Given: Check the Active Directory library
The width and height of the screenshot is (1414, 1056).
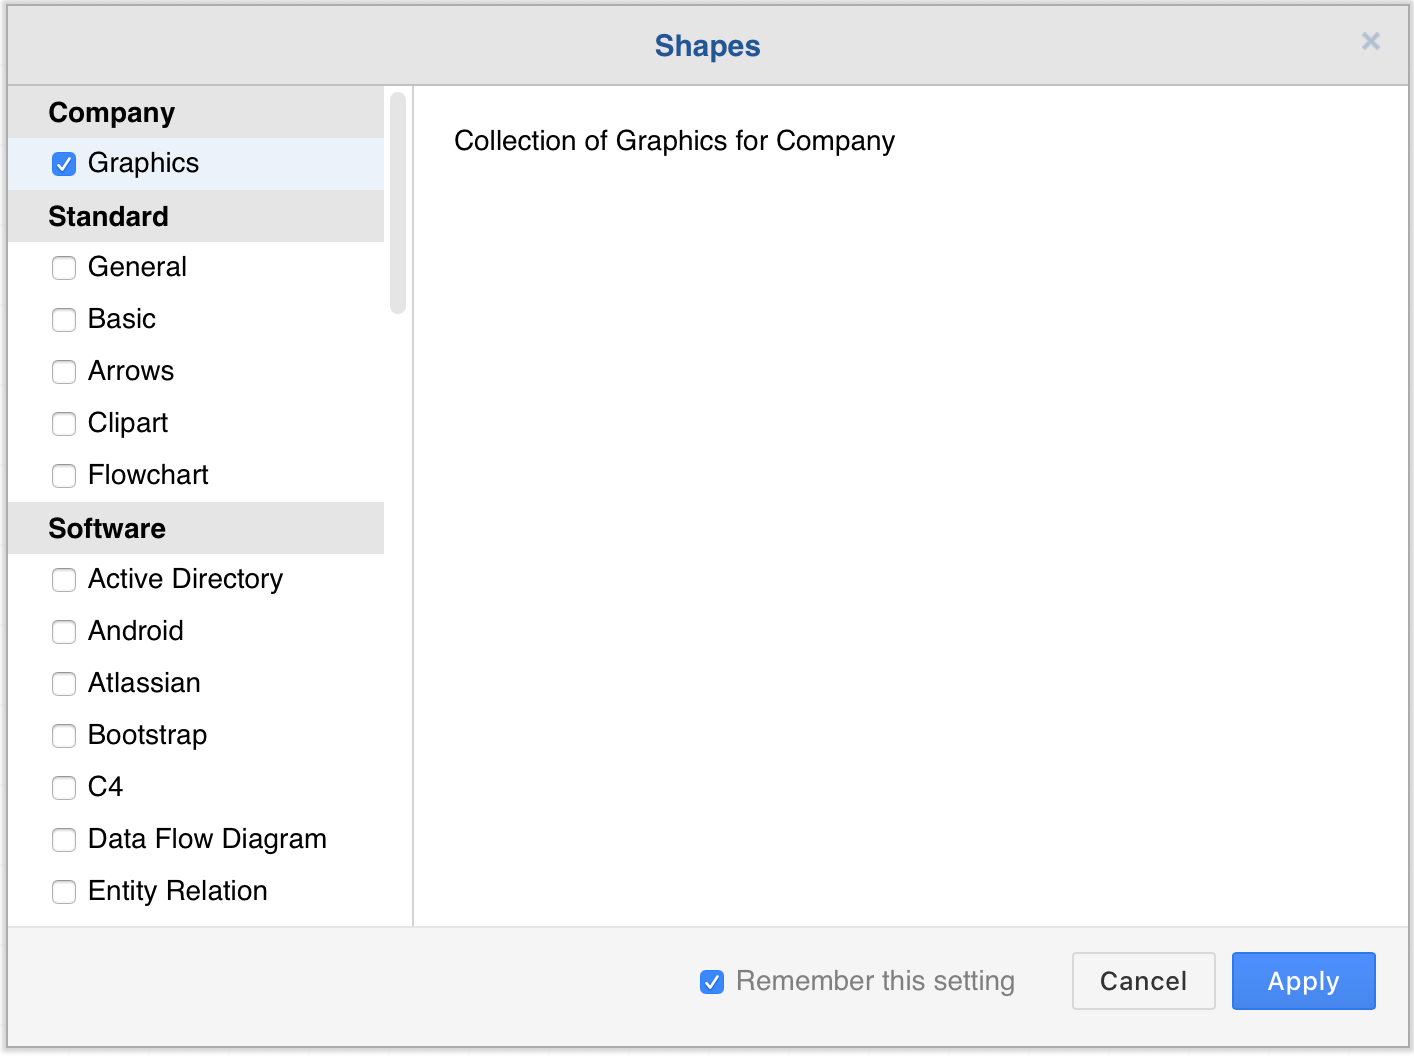Looking at the screenshot, I should (x=64, y=579).
